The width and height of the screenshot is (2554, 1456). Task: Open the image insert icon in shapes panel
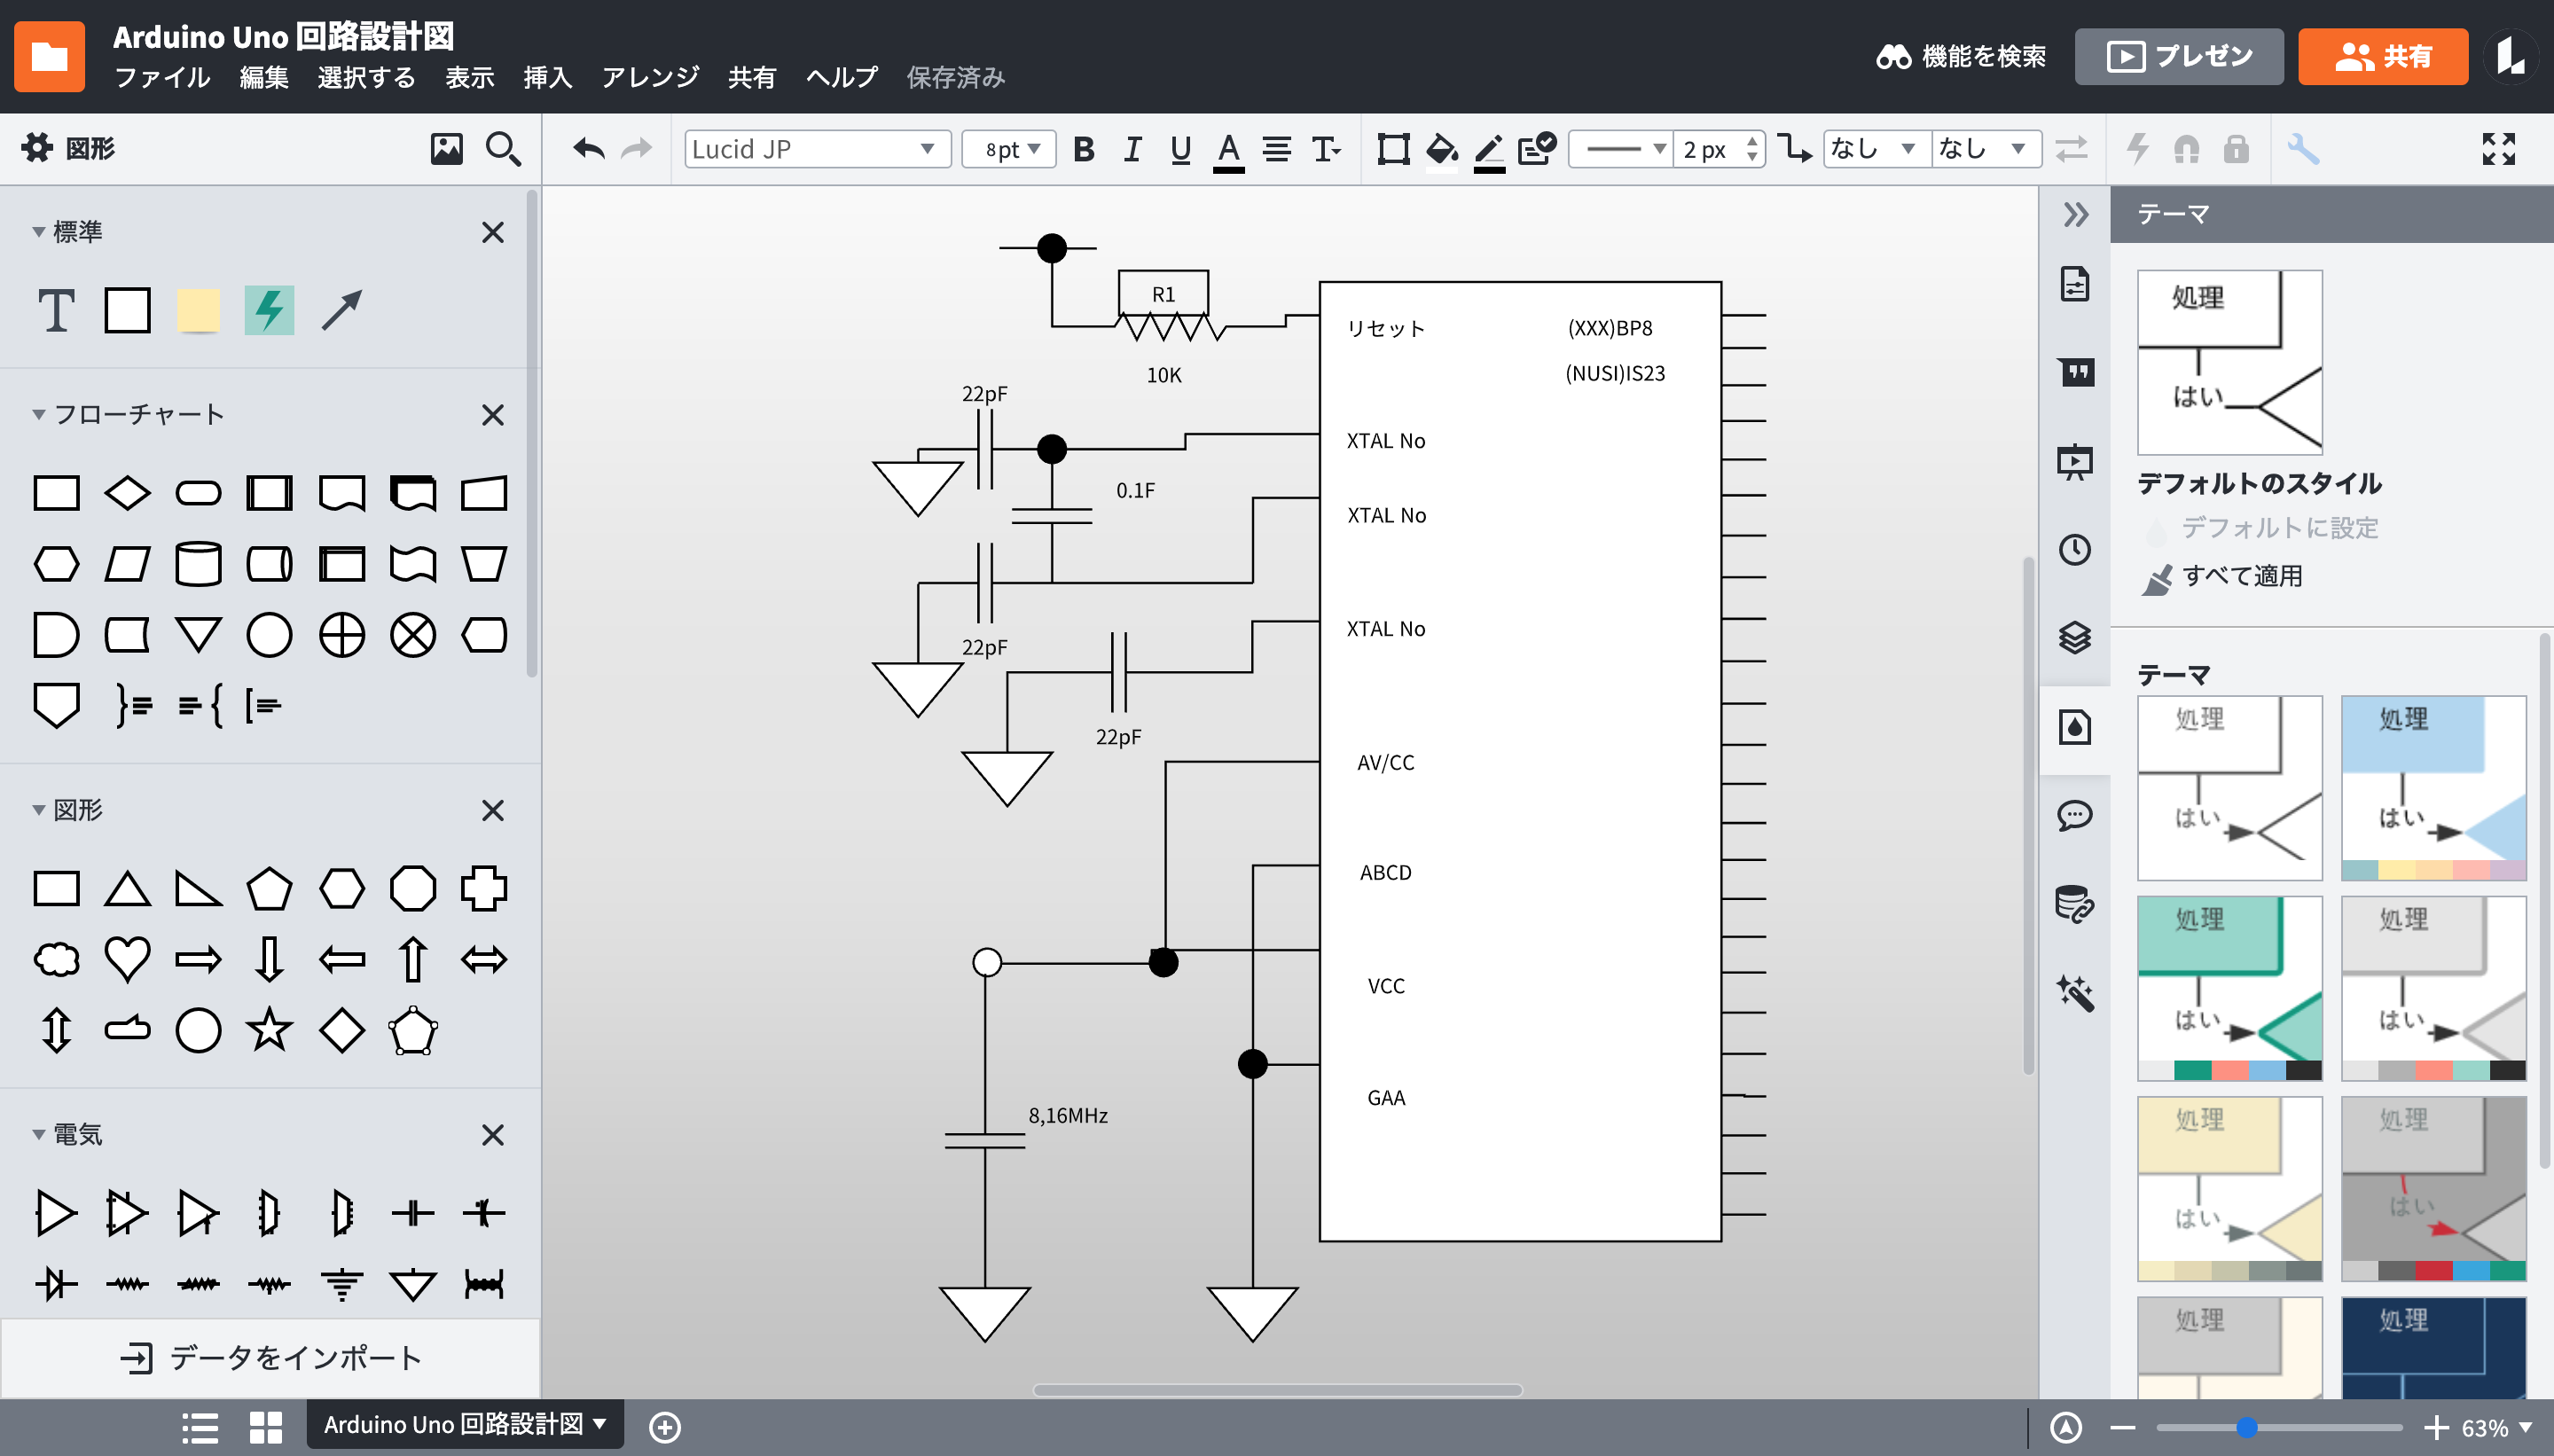tap(446, 149)
